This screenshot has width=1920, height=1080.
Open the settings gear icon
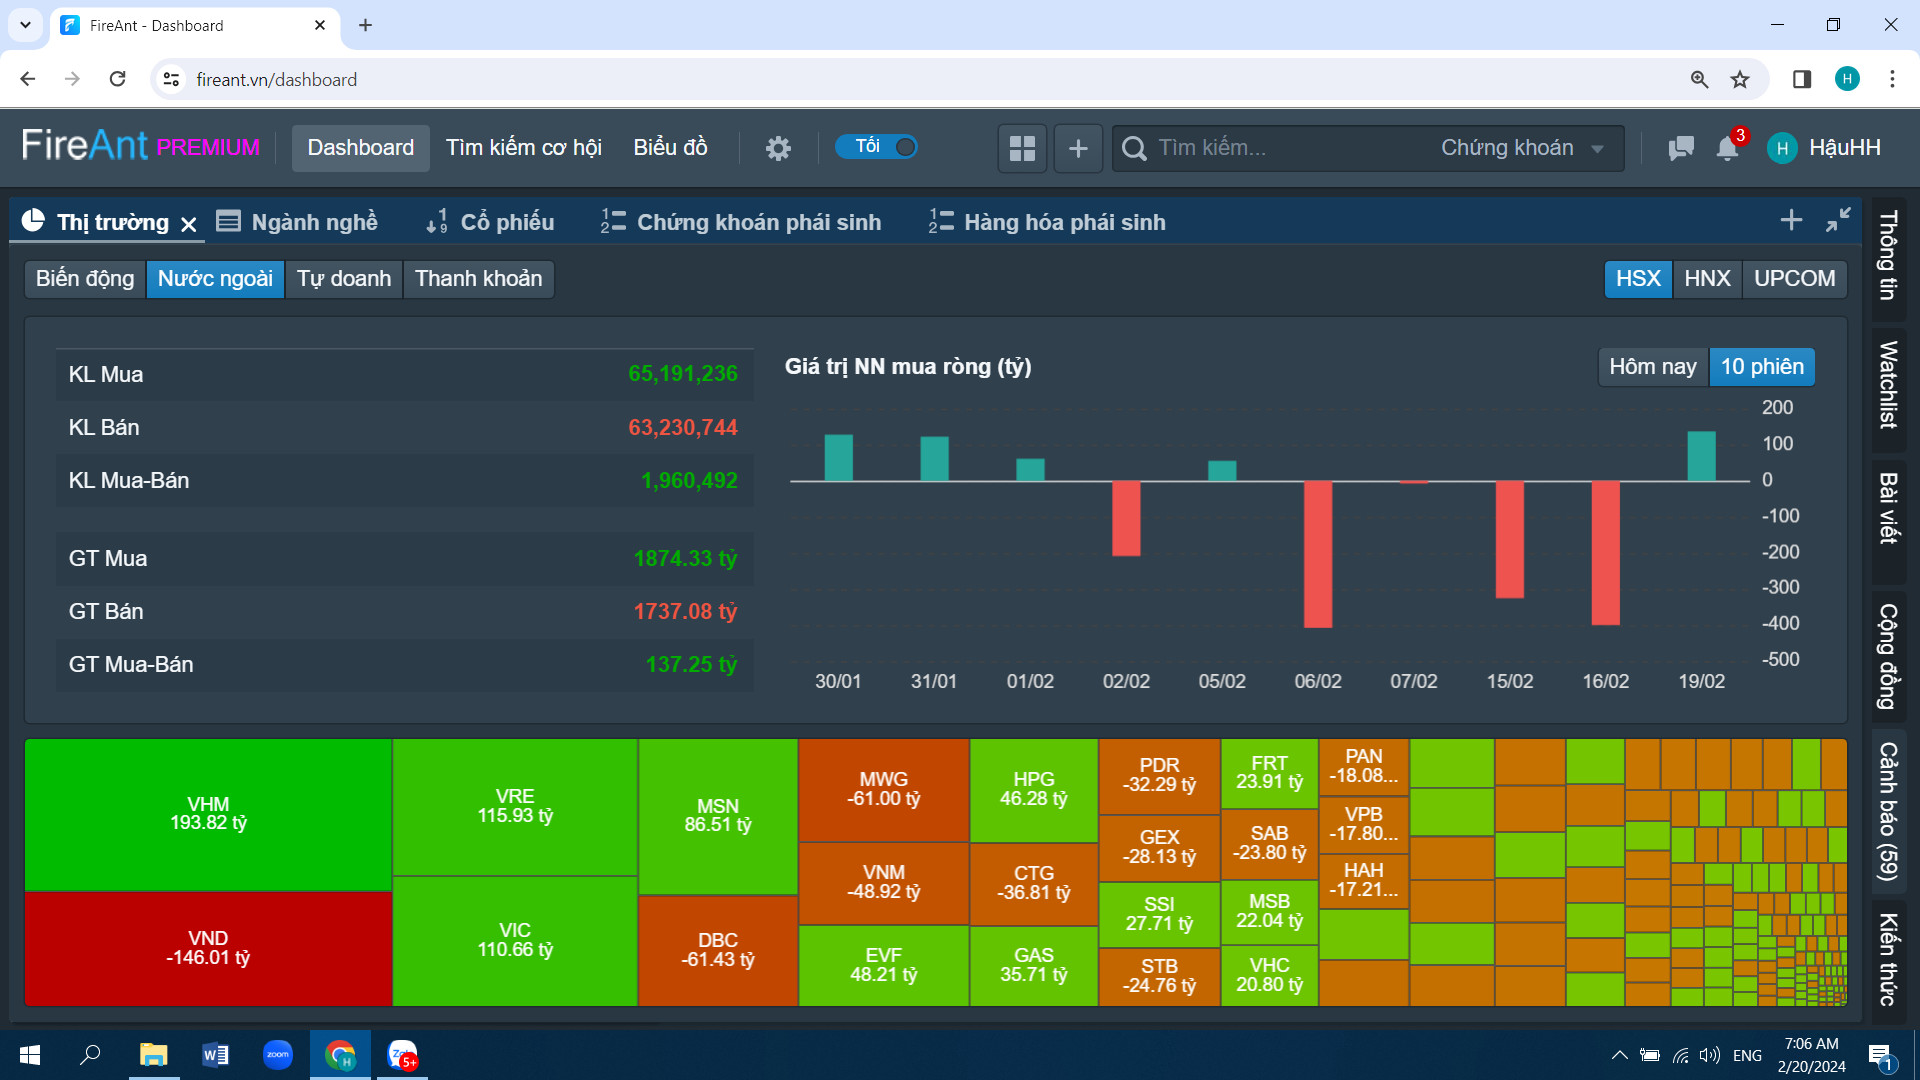(778, 148)
